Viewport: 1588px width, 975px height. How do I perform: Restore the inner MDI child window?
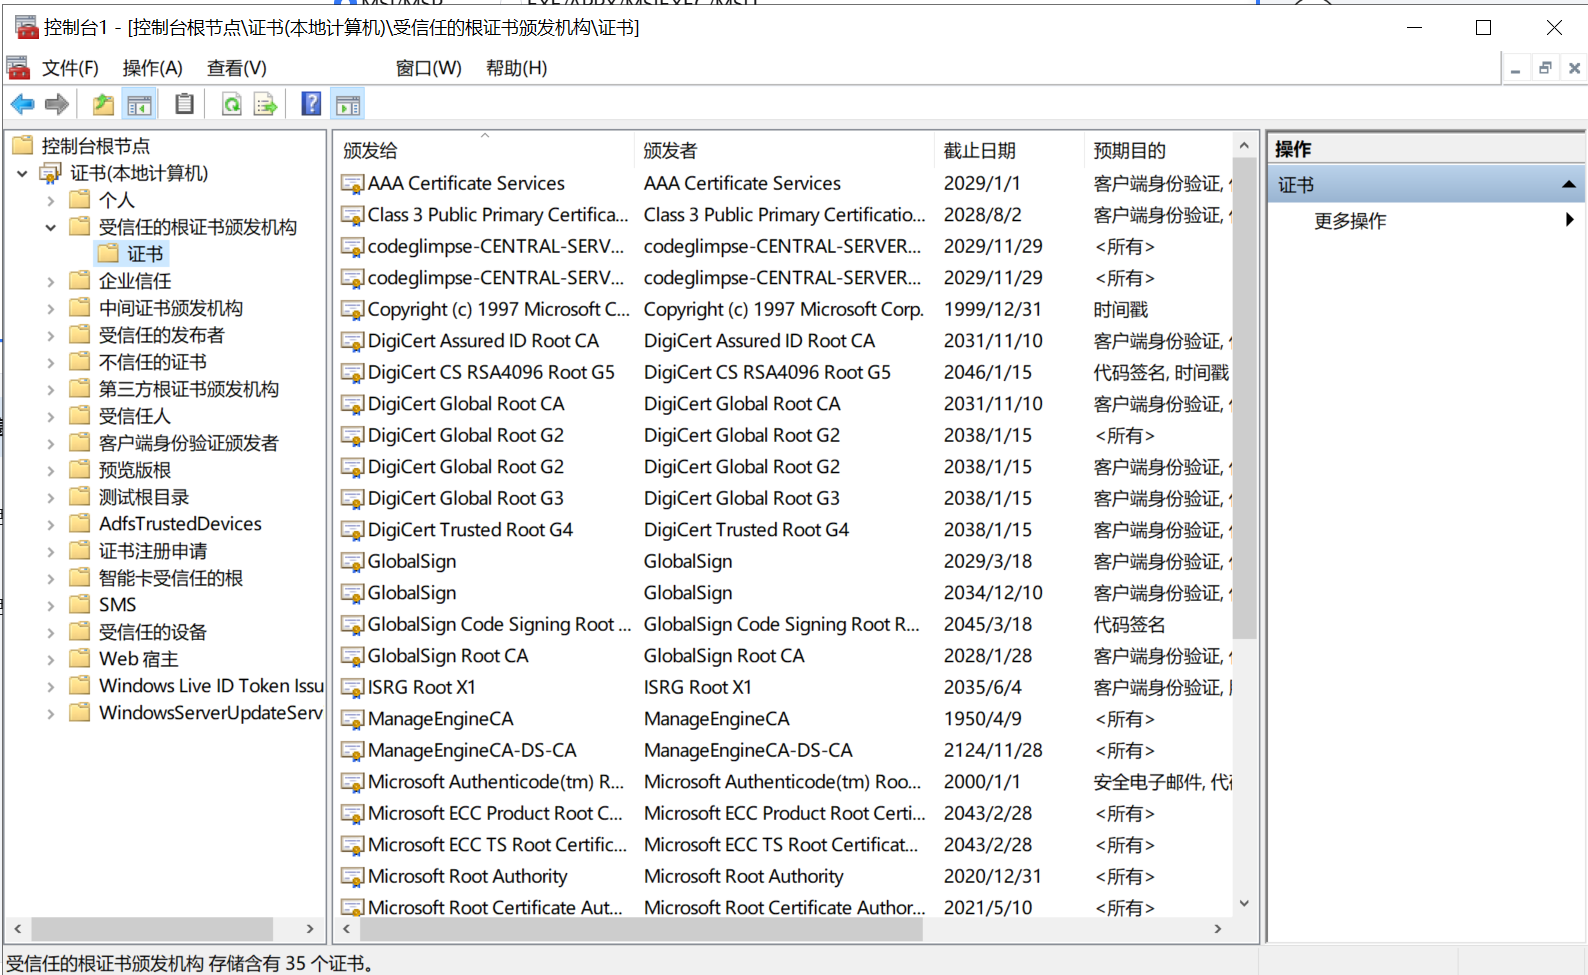click(x=1545, y=68)
